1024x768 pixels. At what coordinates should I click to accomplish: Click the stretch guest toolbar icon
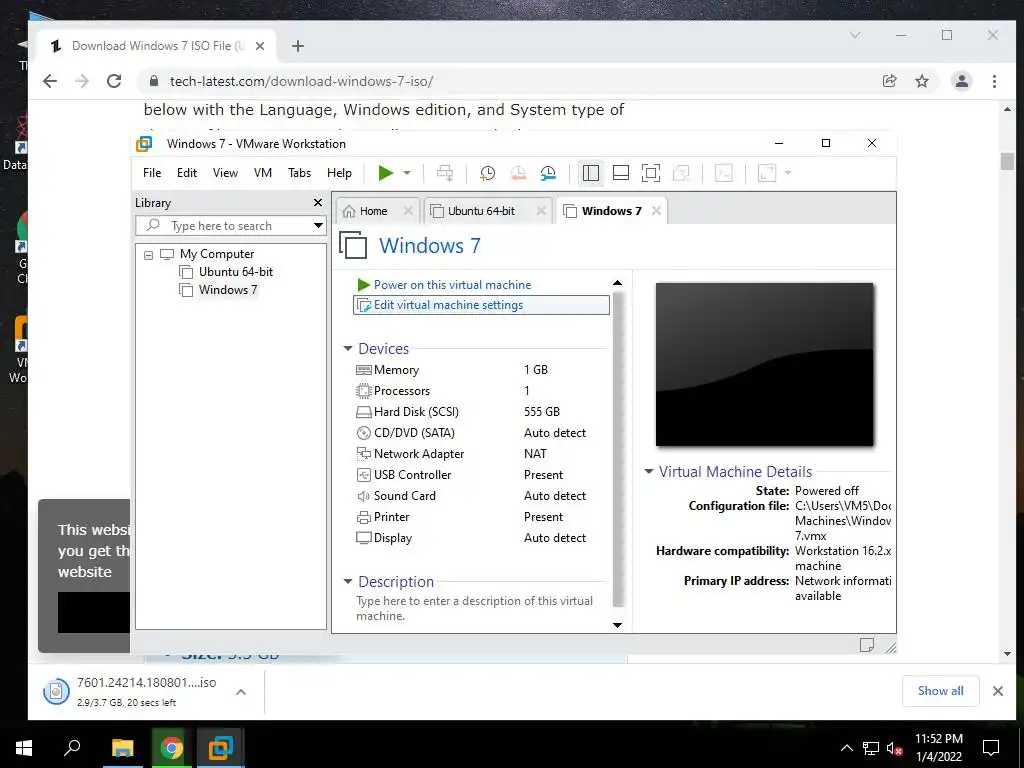point(767,173)
